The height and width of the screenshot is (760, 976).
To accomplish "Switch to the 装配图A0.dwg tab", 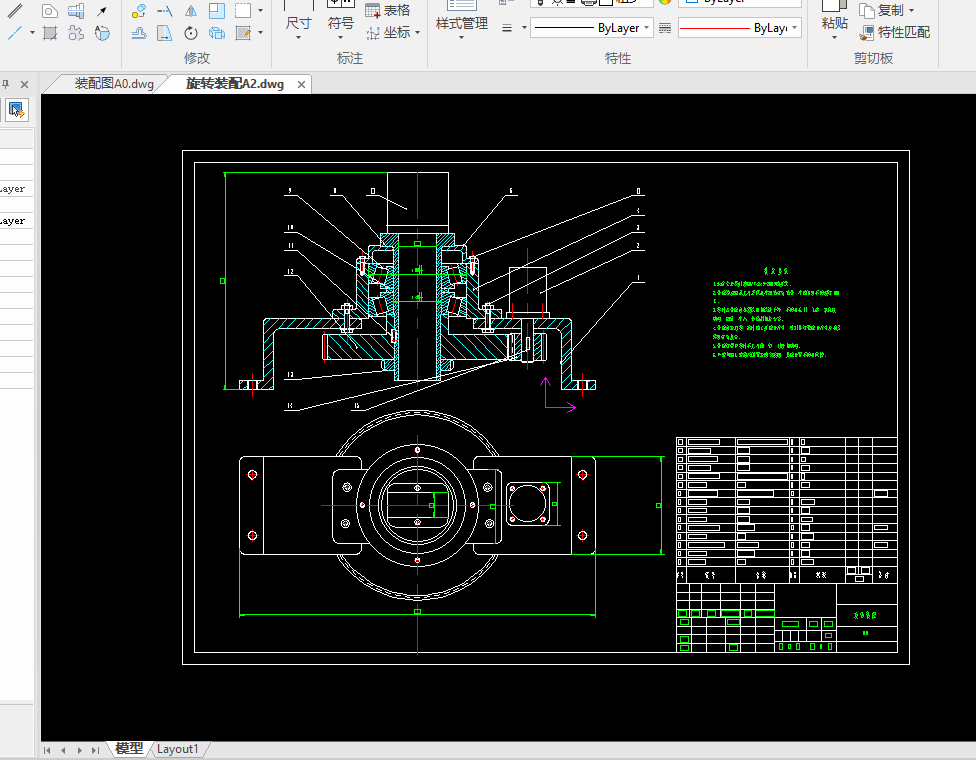I will pyautogui.click(x=113, y=84).
